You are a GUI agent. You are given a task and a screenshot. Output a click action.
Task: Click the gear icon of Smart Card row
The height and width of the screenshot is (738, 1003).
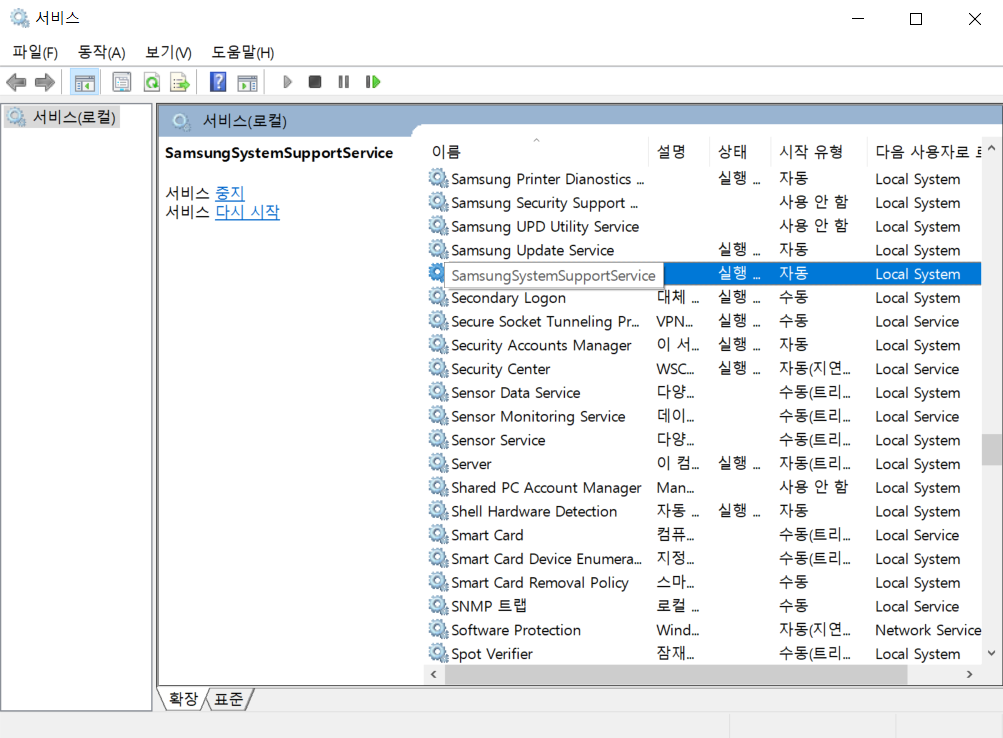click(438, 535)
